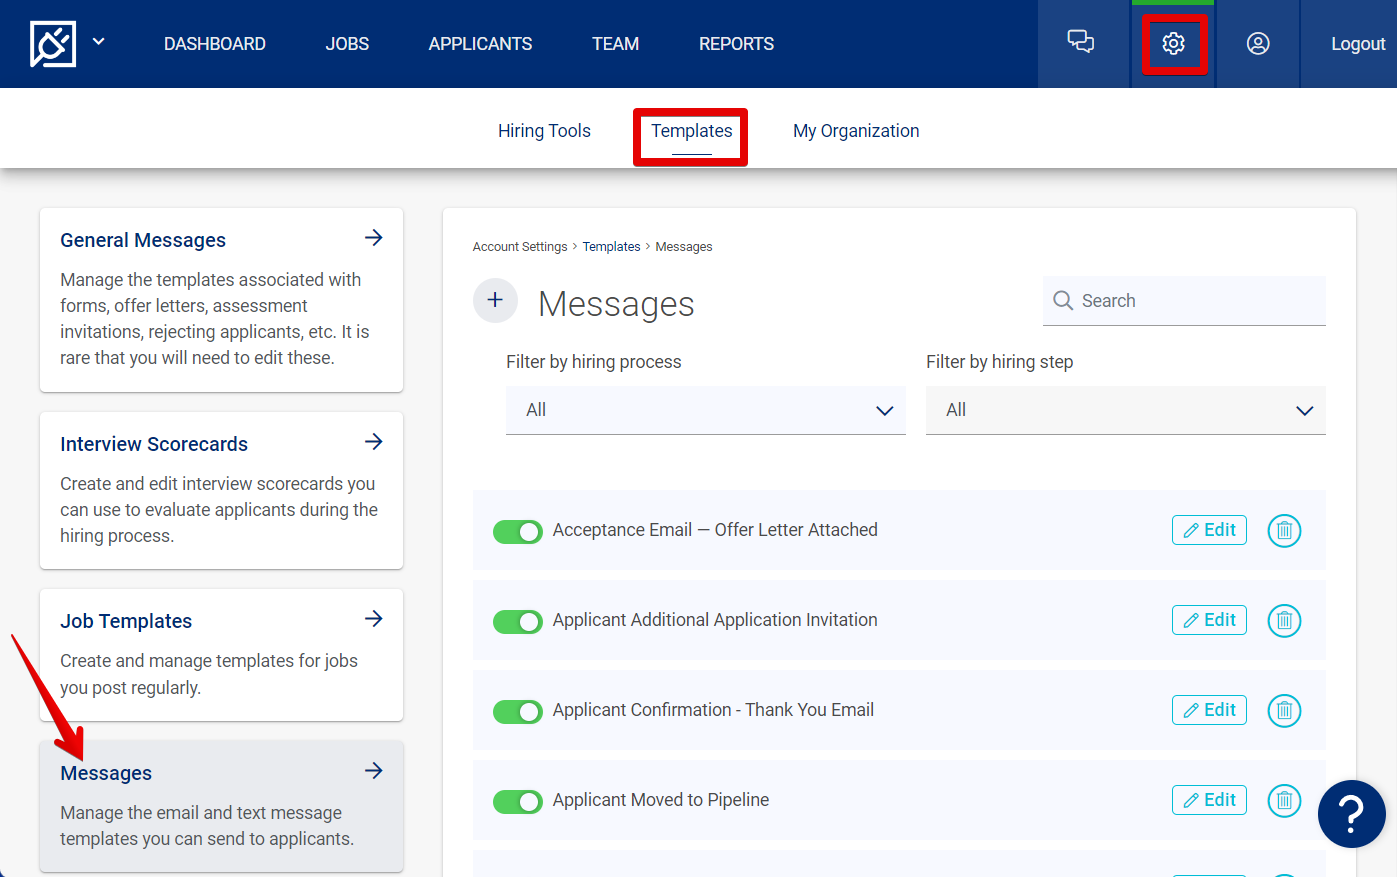
Task: Open the Messages card arrow
Action: (x=373, y=770)
